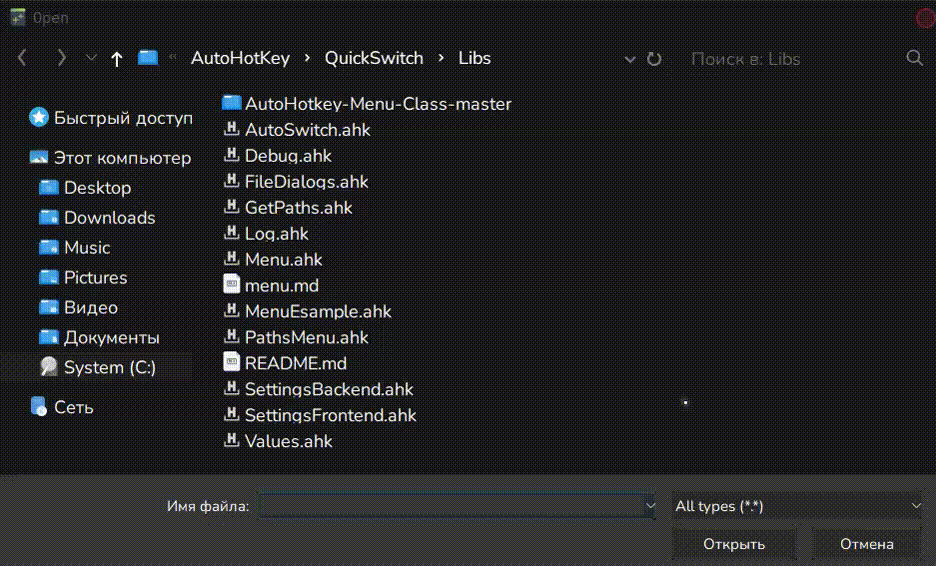Click the forward navigation arrow
Viewport: 936px width, 566px height.
61,58
